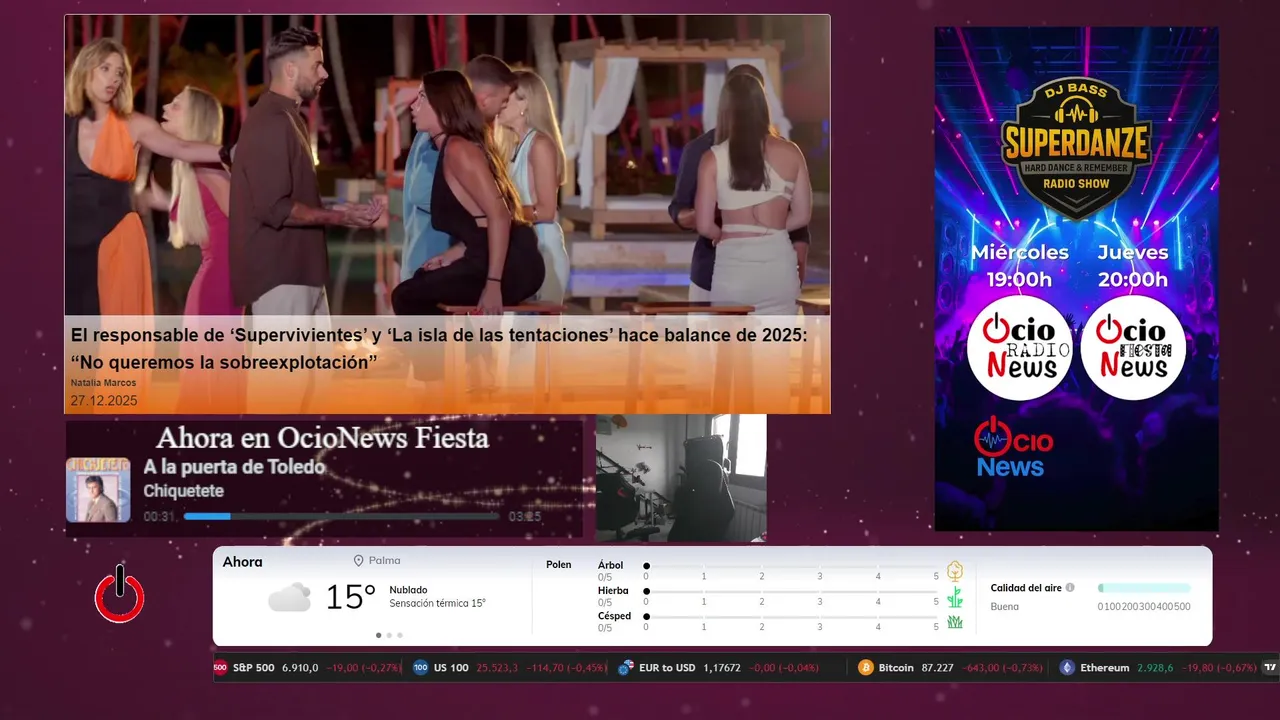
Task: Click the TradingView logo in ticker
Action: pos(1270,667)
